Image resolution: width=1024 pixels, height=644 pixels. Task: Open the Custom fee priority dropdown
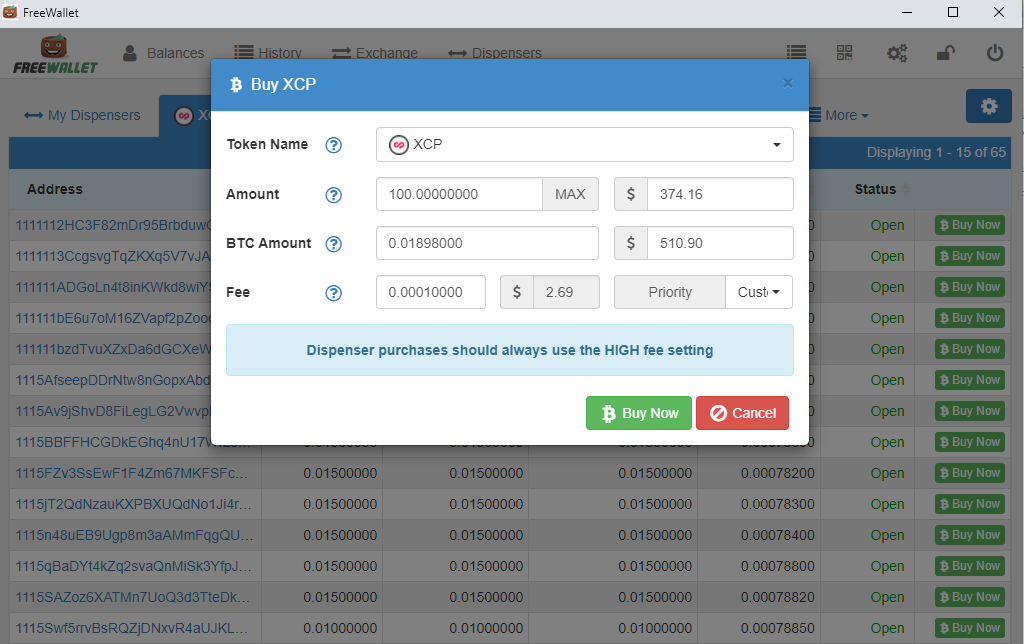pos(759,292)
